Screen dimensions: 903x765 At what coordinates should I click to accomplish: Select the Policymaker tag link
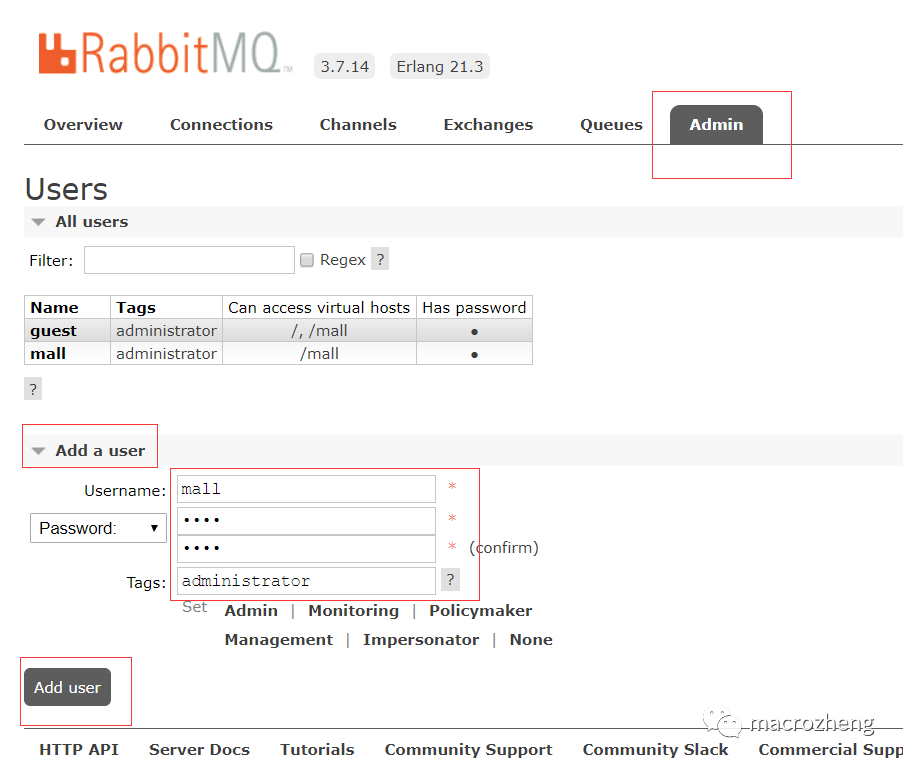480,610
